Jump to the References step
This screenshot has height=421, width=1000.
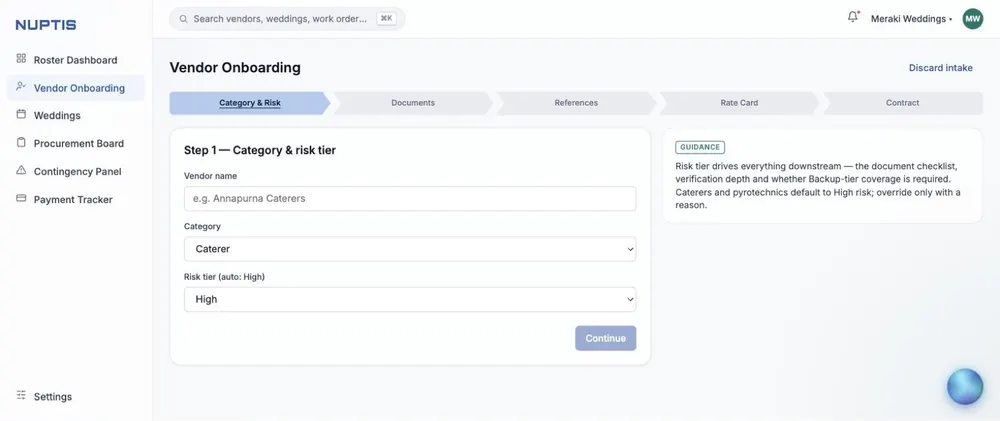[576, 103]
